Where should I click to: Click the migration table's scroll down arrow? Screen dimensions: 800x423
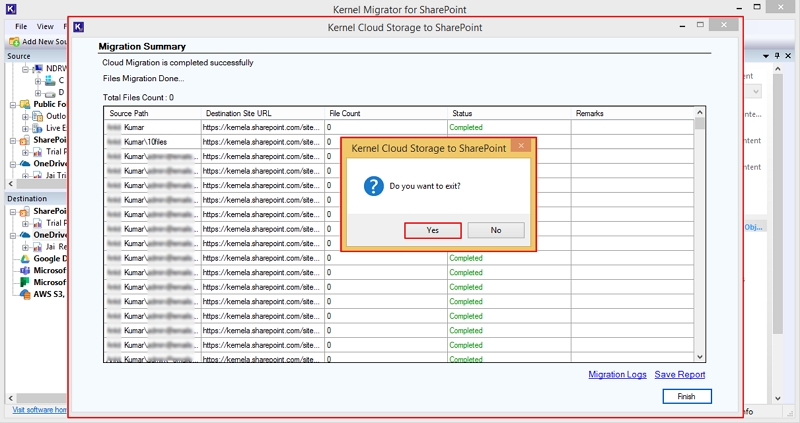699,357
